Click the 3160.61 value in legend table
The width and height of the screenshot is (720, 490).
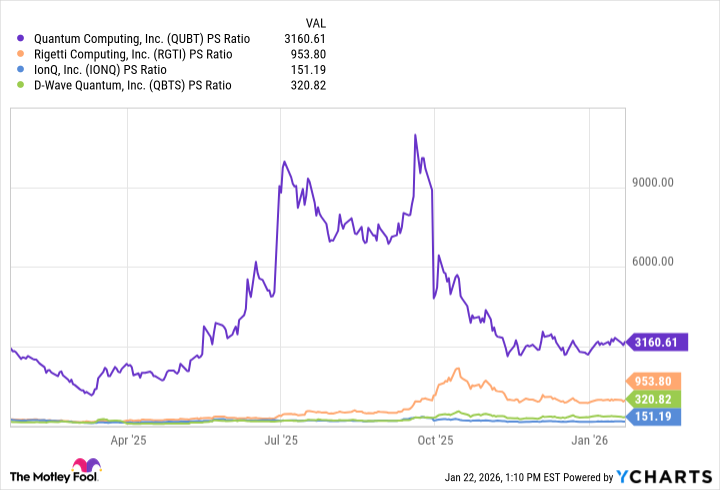pyautogui.click(x=305, y=39)
